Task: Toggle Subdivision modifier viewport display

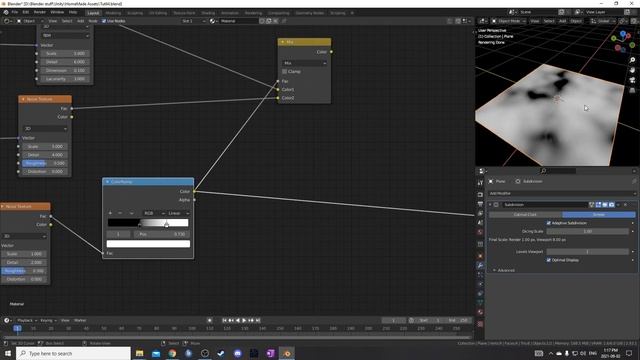Action: pyautogui.click(x=605, y=204)
